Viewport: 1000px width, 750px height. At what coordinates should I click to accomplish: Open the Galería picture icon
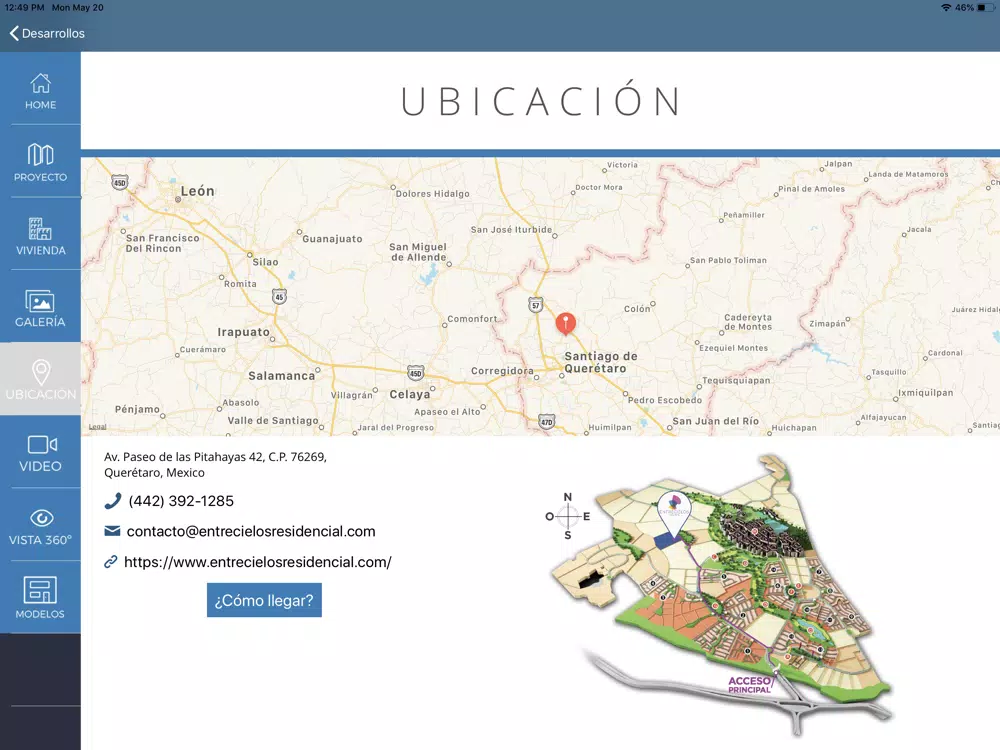[x=40, y=301]
